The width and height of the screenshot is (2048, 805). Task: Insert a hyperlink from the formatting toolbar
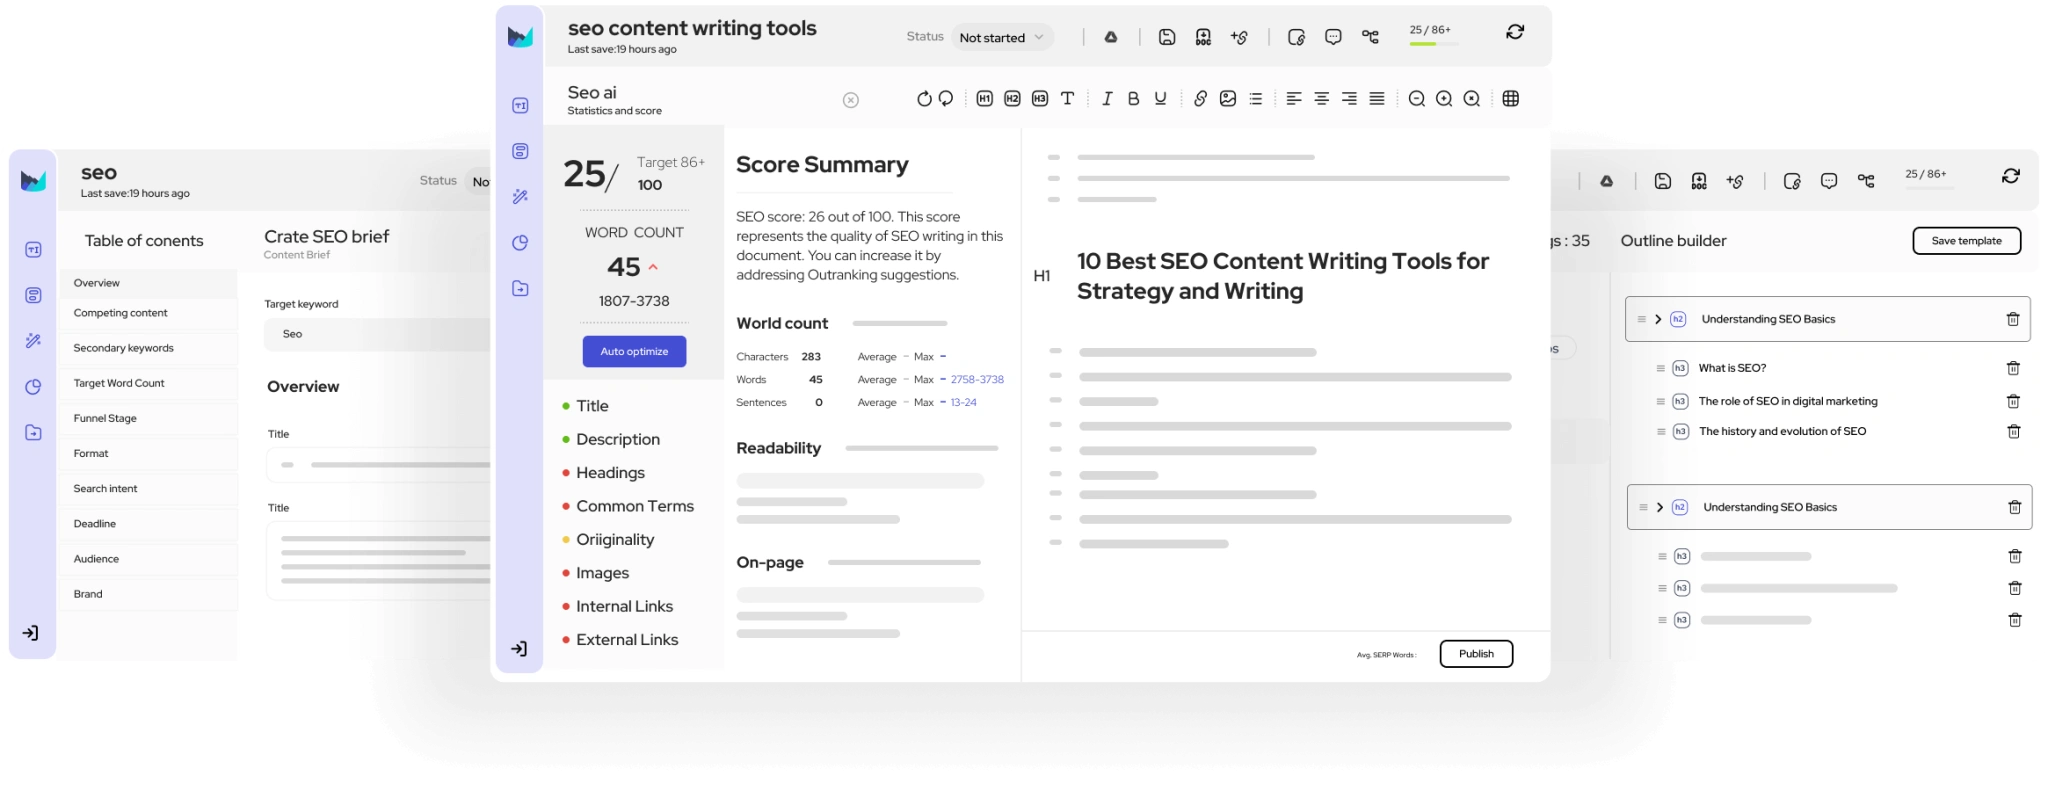[x=1200, y=98]
